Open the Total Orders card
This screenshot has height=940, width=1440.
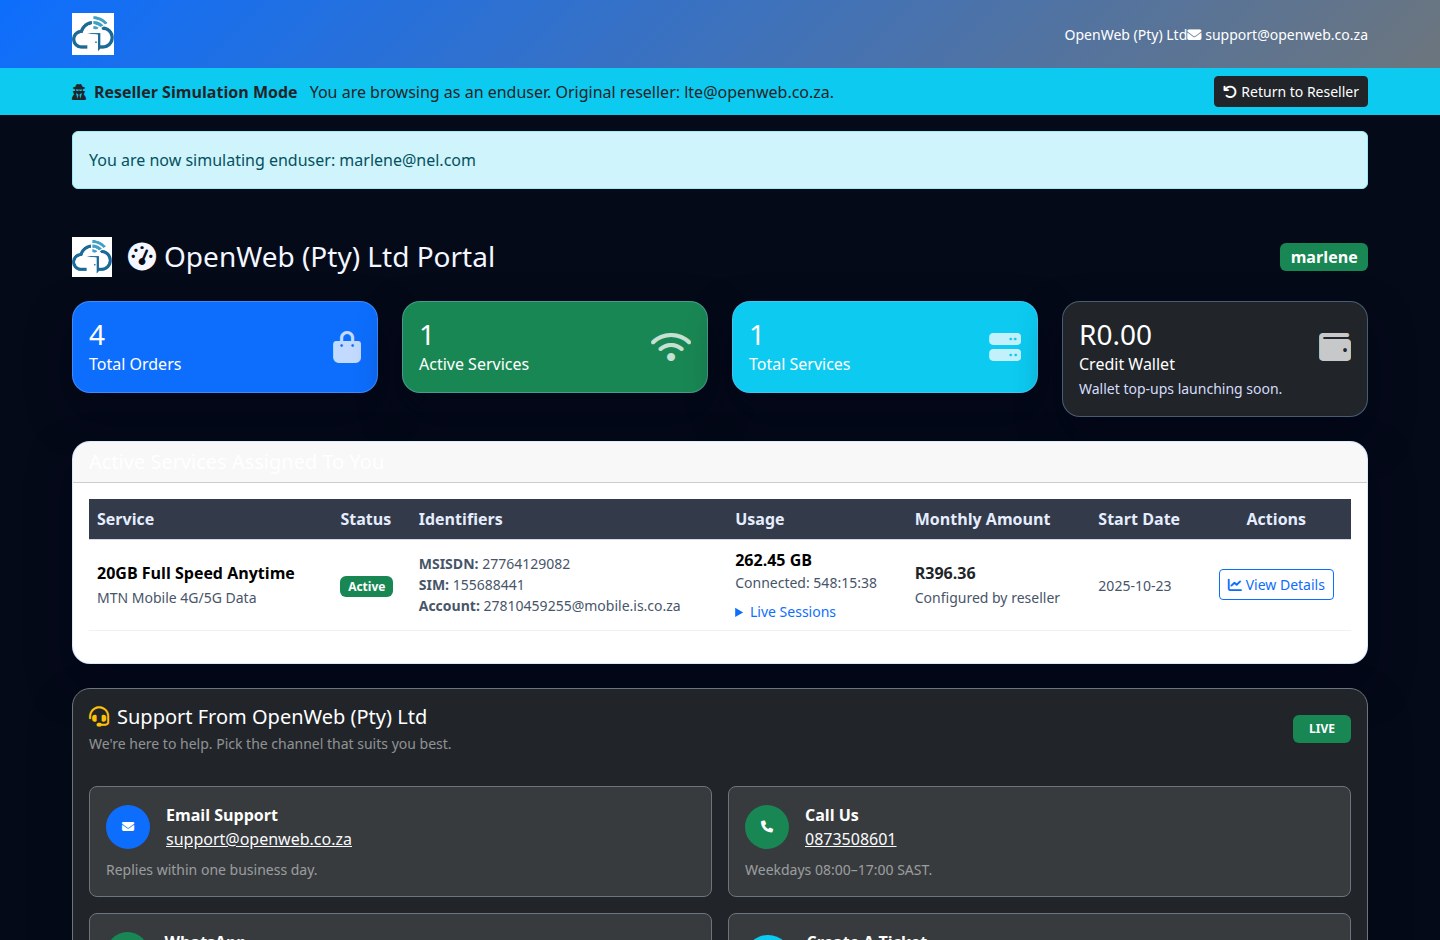(x=225, y=347)
